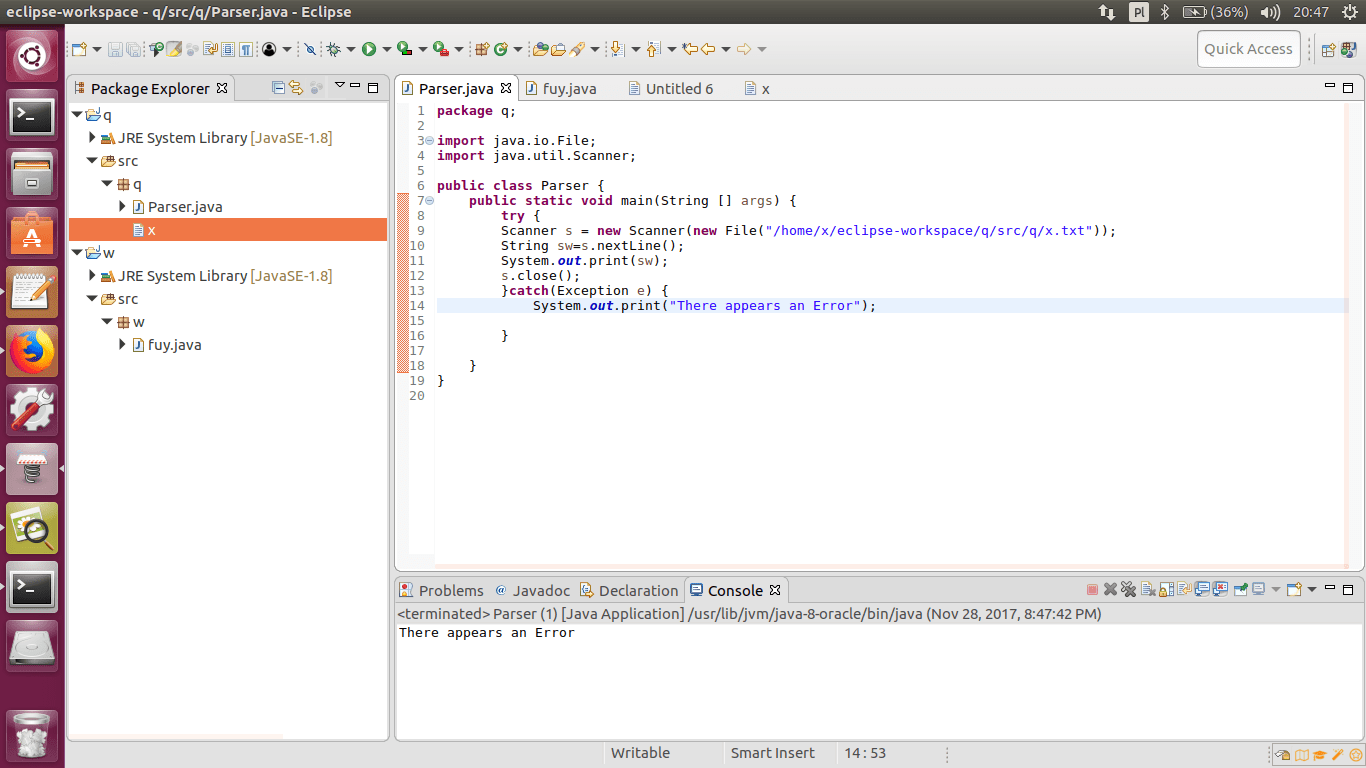Click the New wizard toolbar icon
The height and width of the screenshot is (768, 1366).
pyautogui.click(x=79, y=49)
